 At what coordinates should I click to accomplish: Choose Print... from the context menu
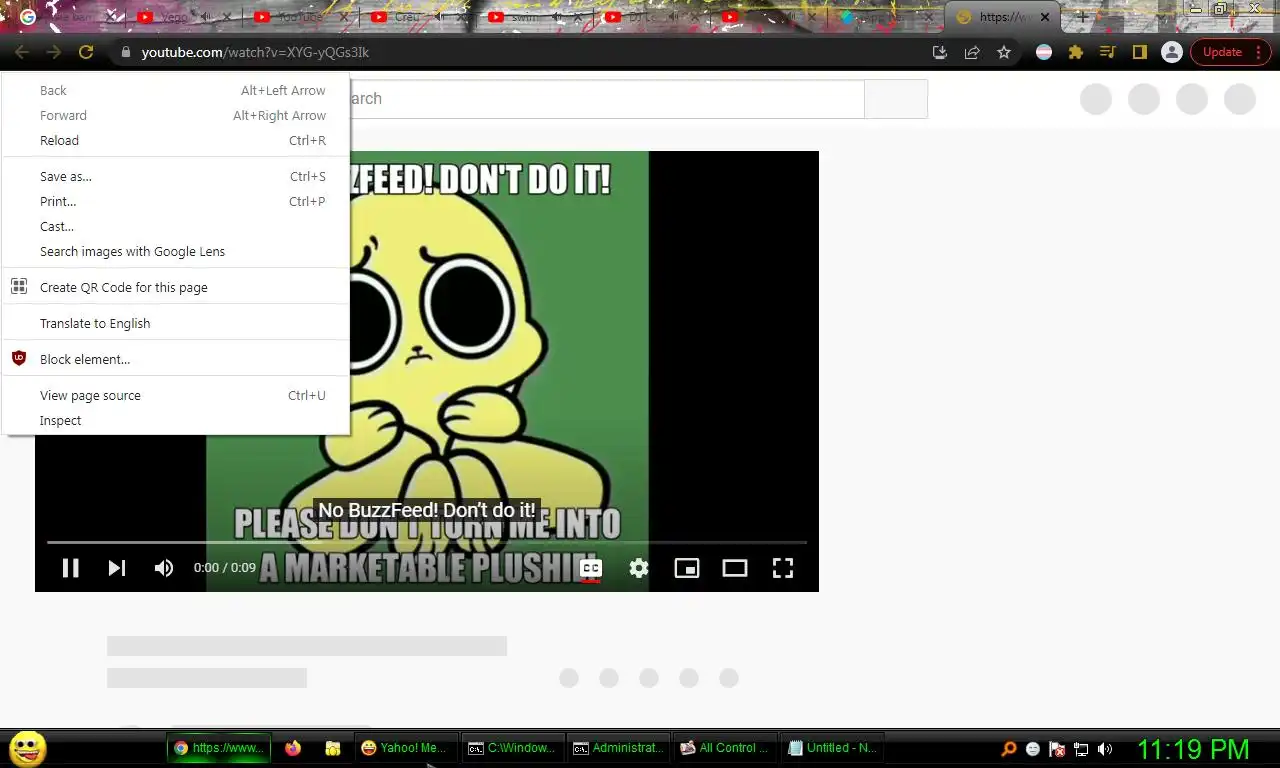[x=176, y=201]
